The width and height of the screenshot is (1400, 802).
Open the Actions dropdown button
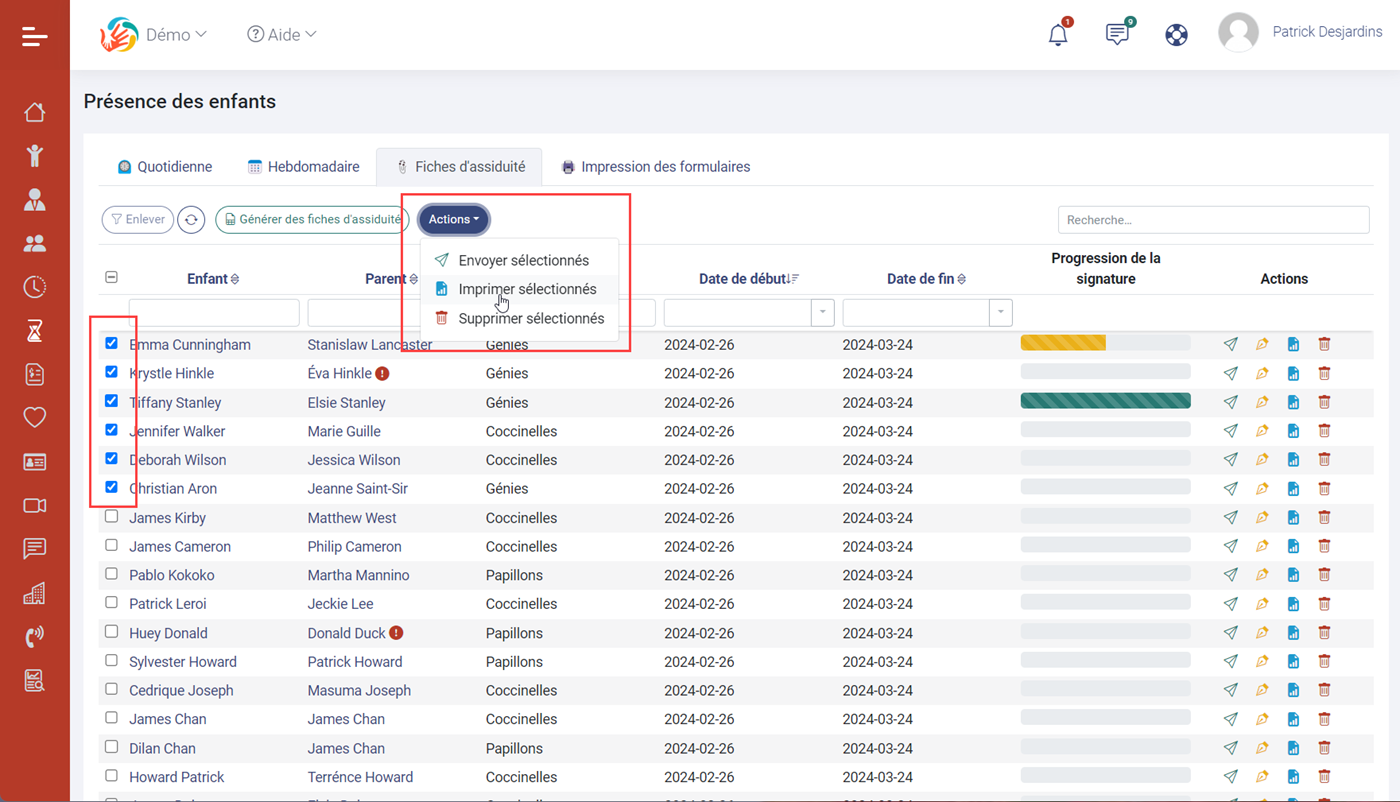[x=454, y=220]
